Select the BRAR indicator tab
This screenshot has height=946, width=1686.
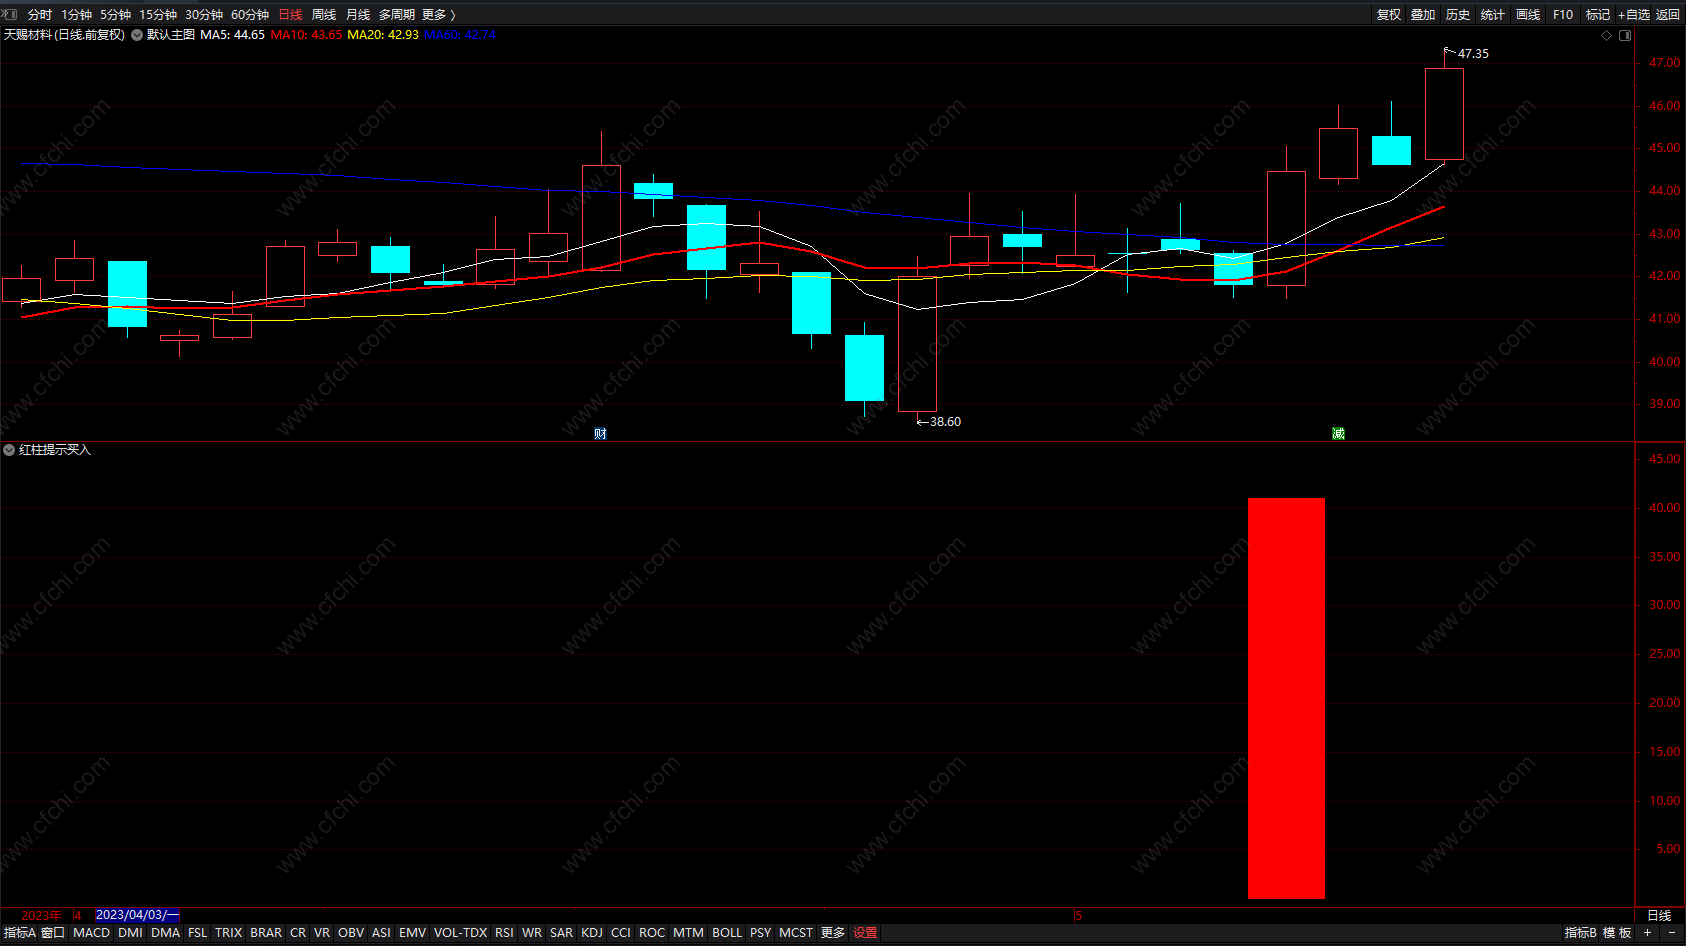266,933
